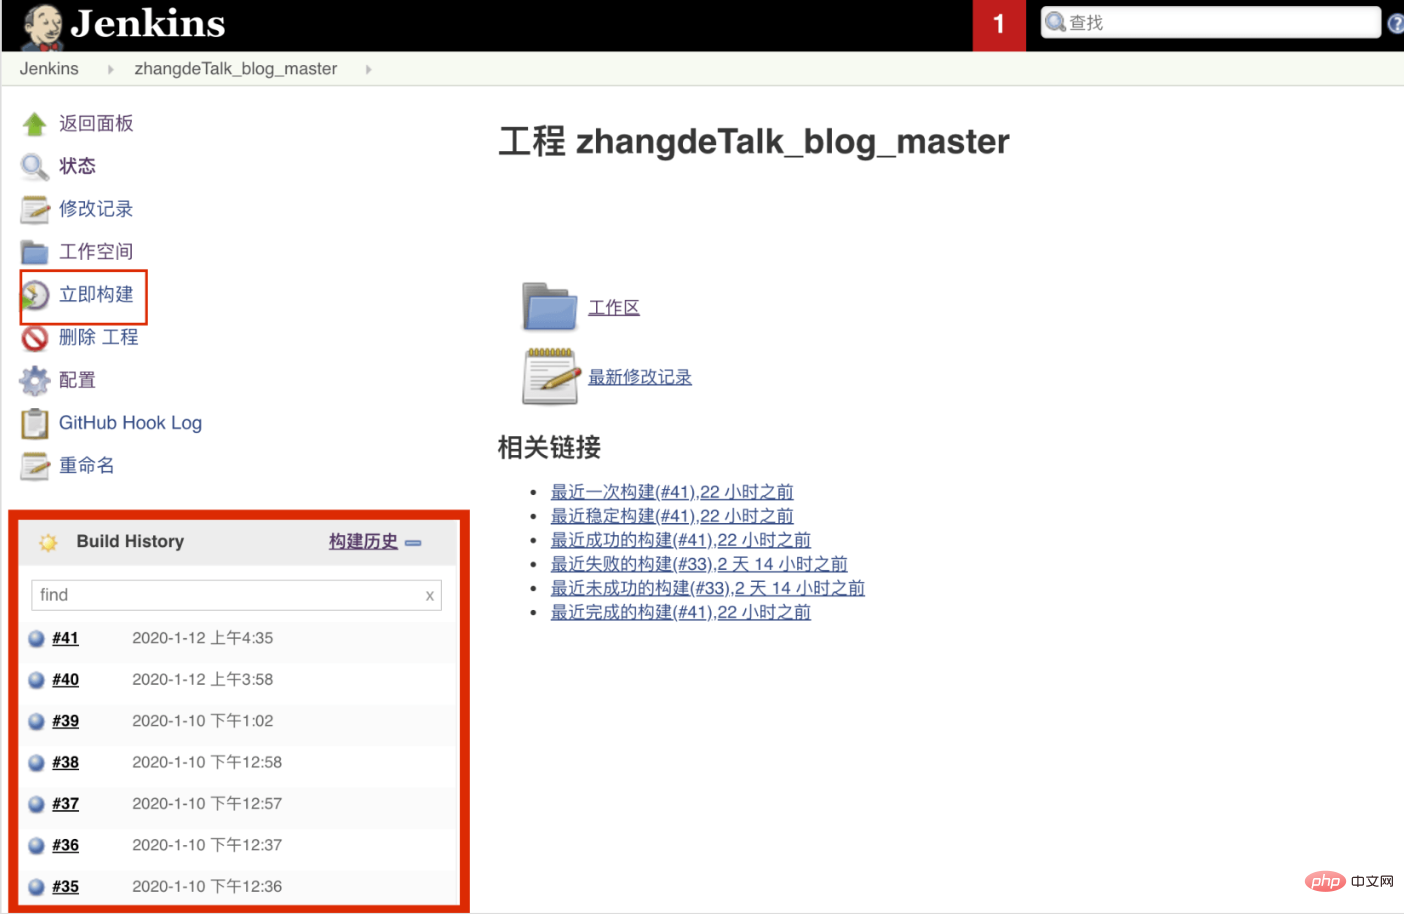Screen dimensions: 1404x914
Task: Open zhangdeTalk_blog_master breadcrumb item
Action: (236, 69)
